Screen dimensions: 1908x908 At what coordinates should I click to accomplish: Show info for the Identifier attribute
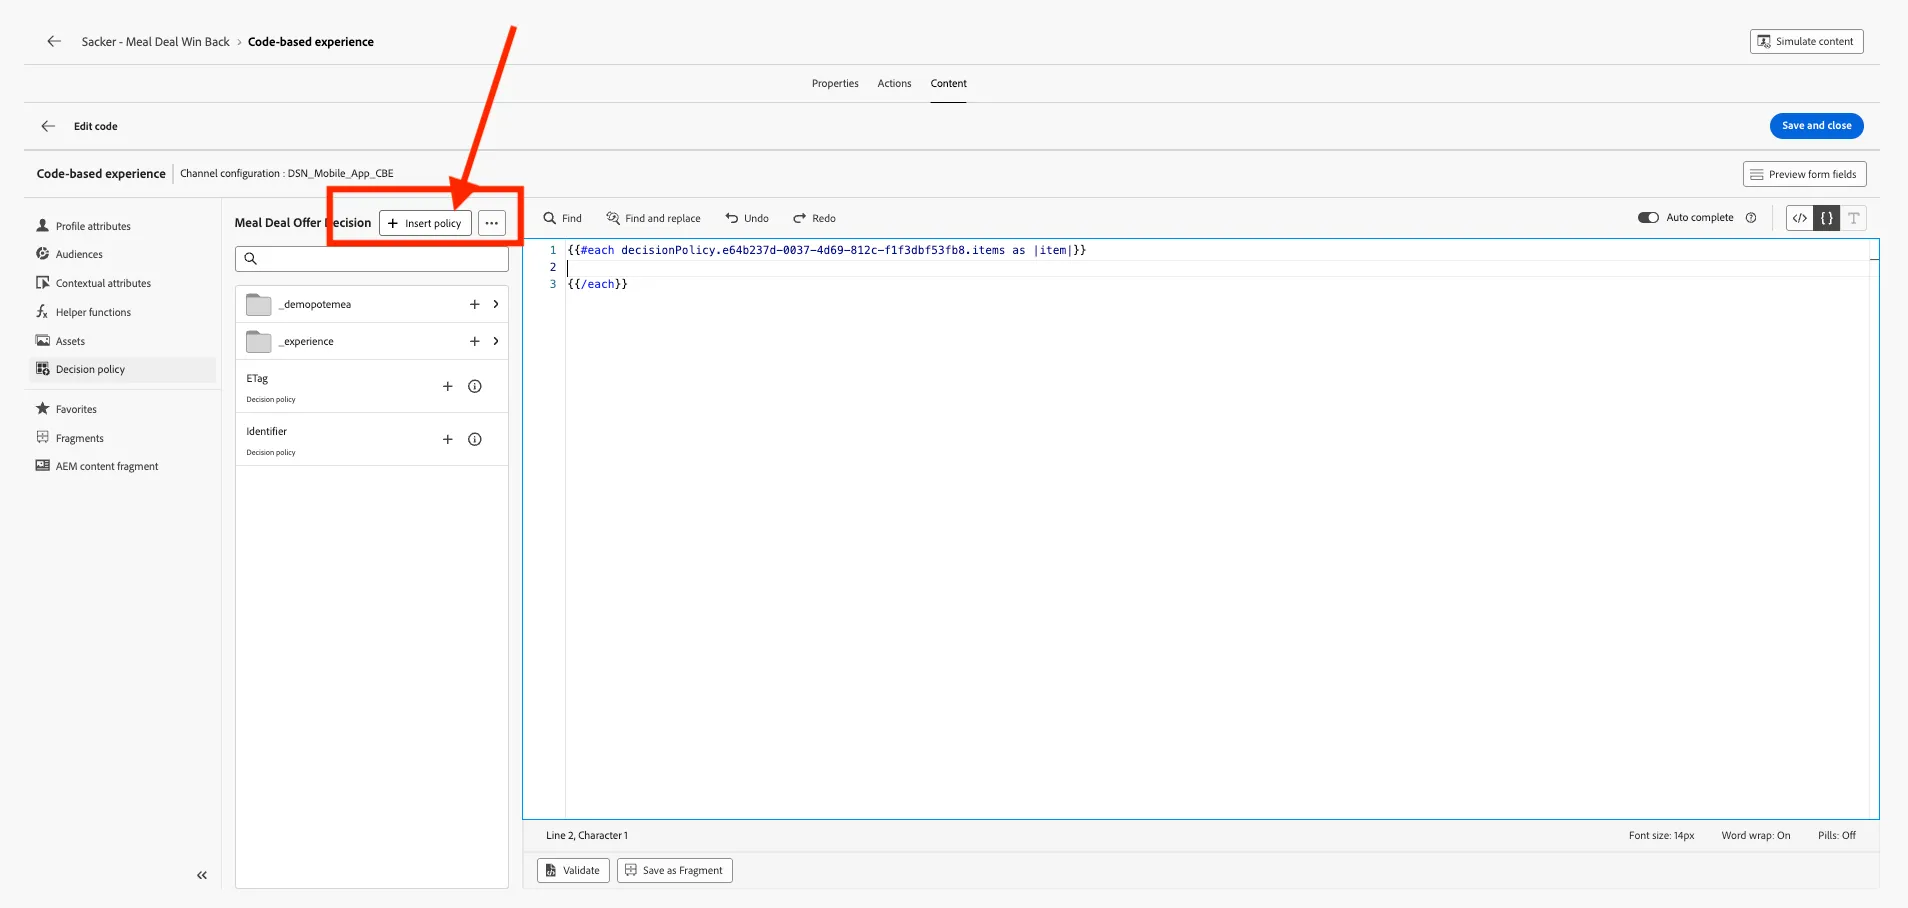[x=475, y=439]
